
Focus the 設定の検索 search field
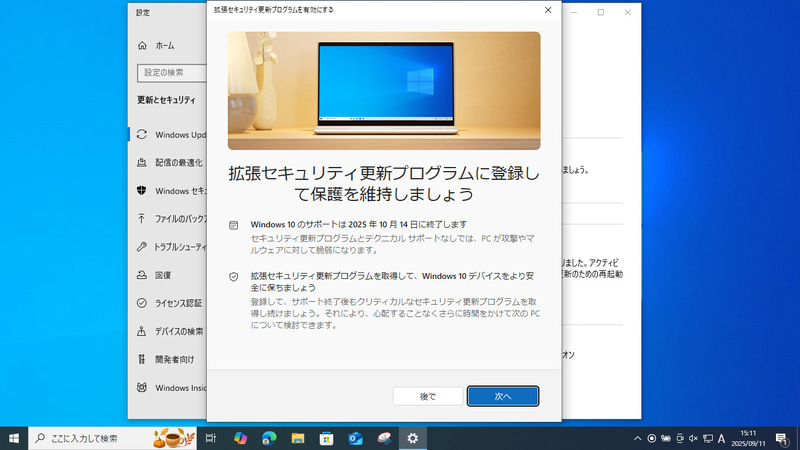(172, 72)
